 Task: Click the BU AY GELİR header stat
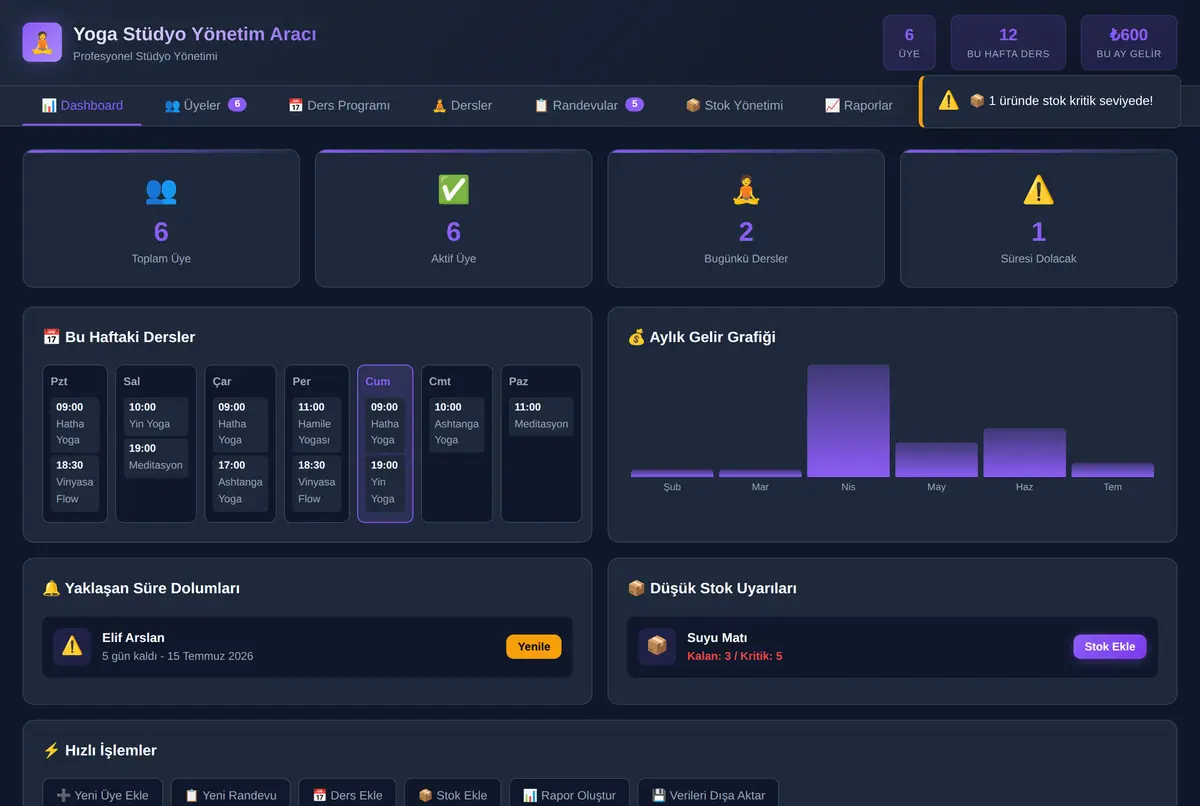[1129, 43]
